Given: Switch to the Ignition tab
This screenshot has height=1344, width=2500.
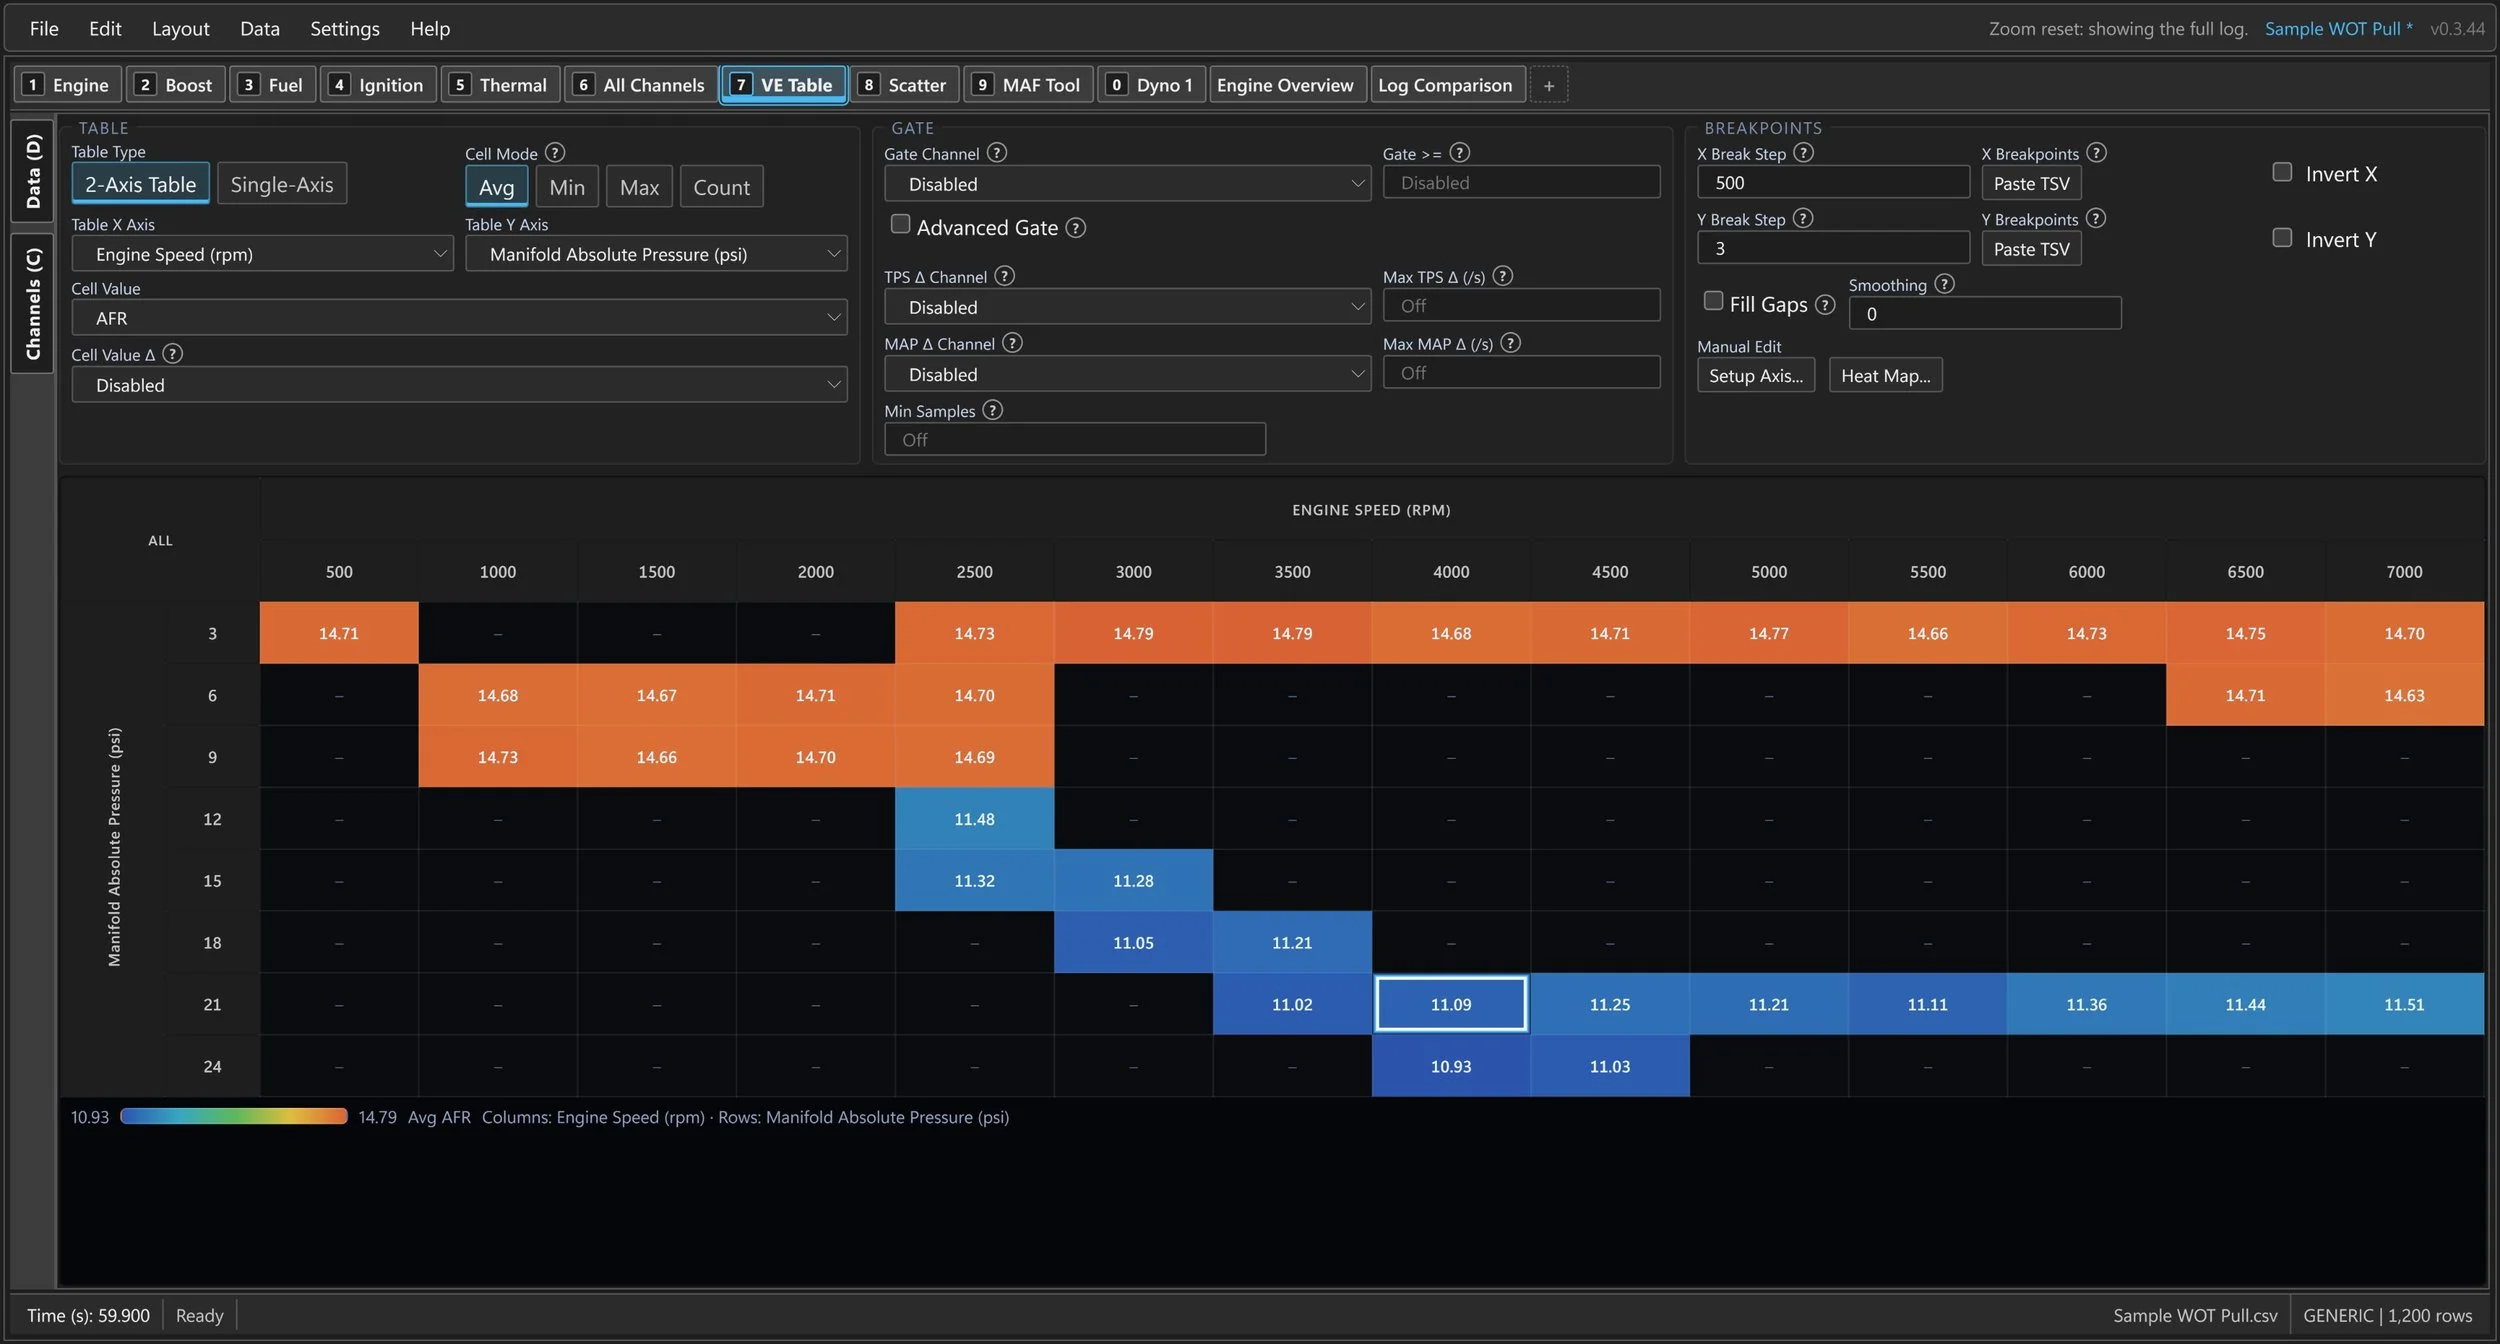Looking at the screenshot, I should tap(378, 85).
